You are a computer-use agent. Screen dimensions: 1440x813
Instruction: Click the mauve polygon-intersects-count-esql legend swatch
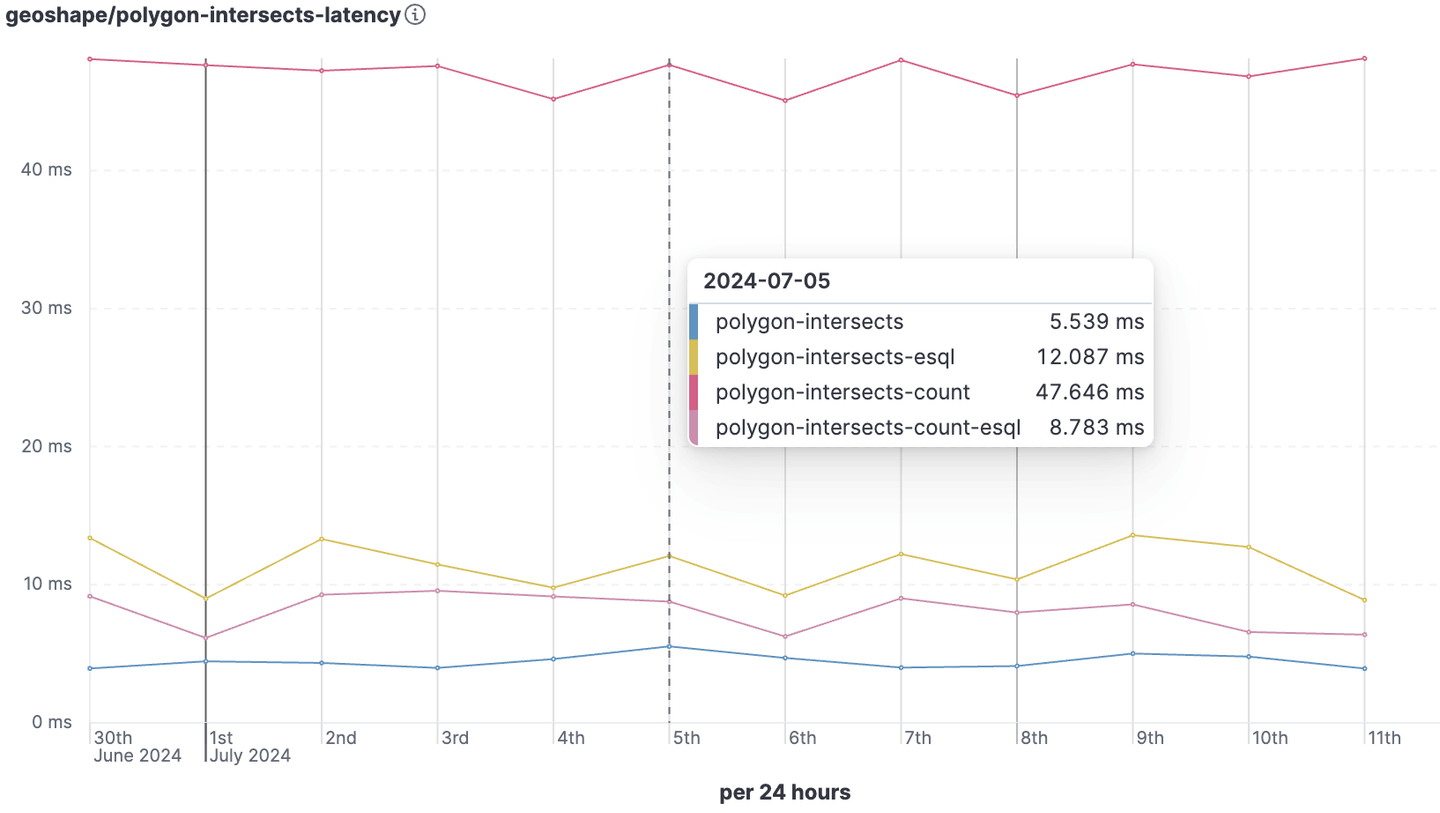[x=694, y=427]
